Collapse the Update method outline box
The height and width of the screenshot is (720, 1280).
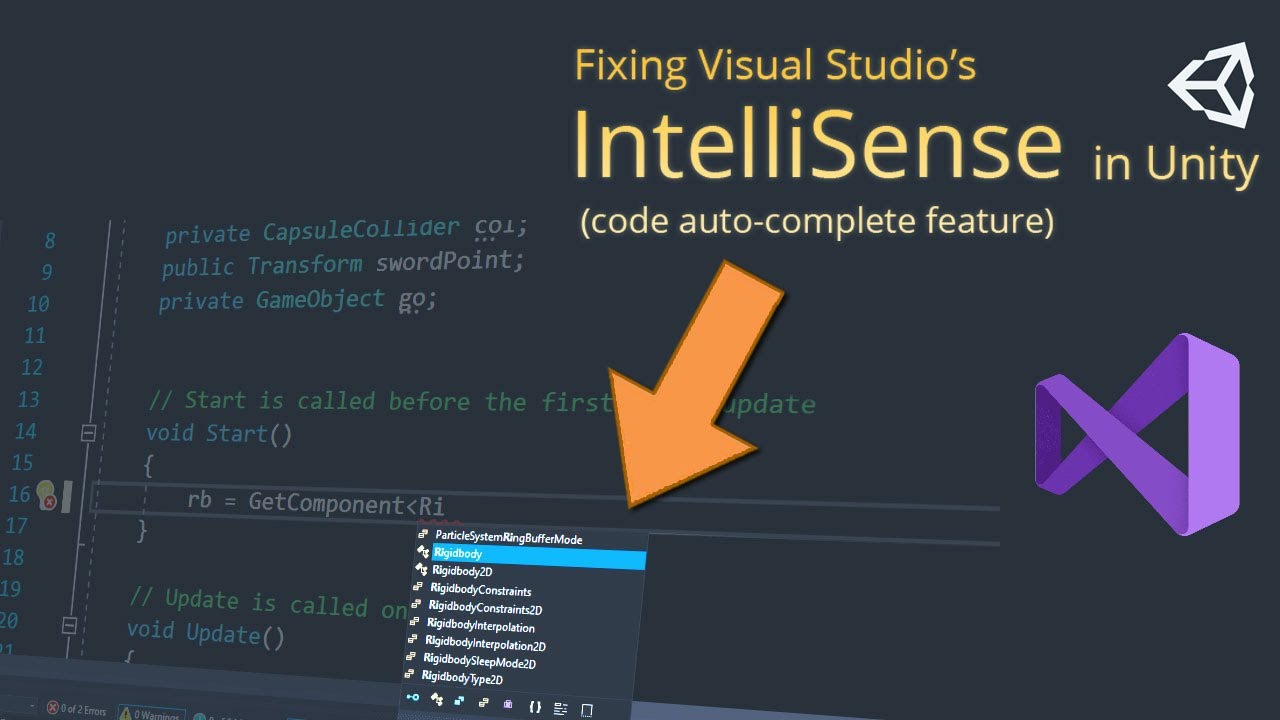(69, 626)
